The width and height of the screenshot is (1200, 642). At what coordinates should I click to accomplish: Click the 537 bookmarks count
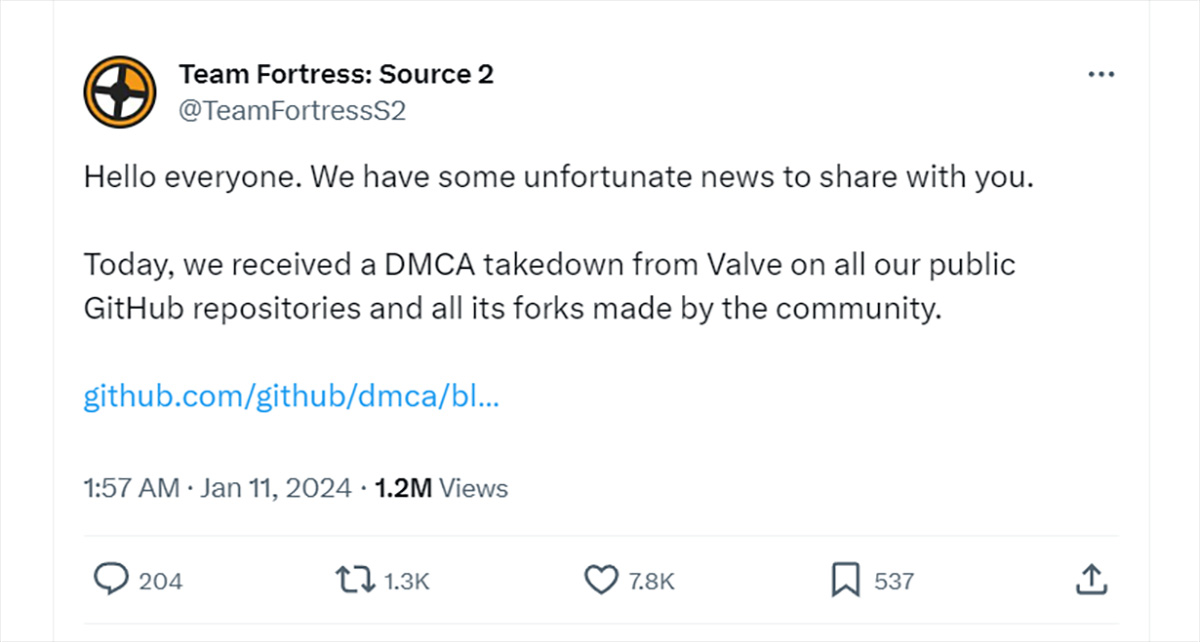click(x=894, y=580)
